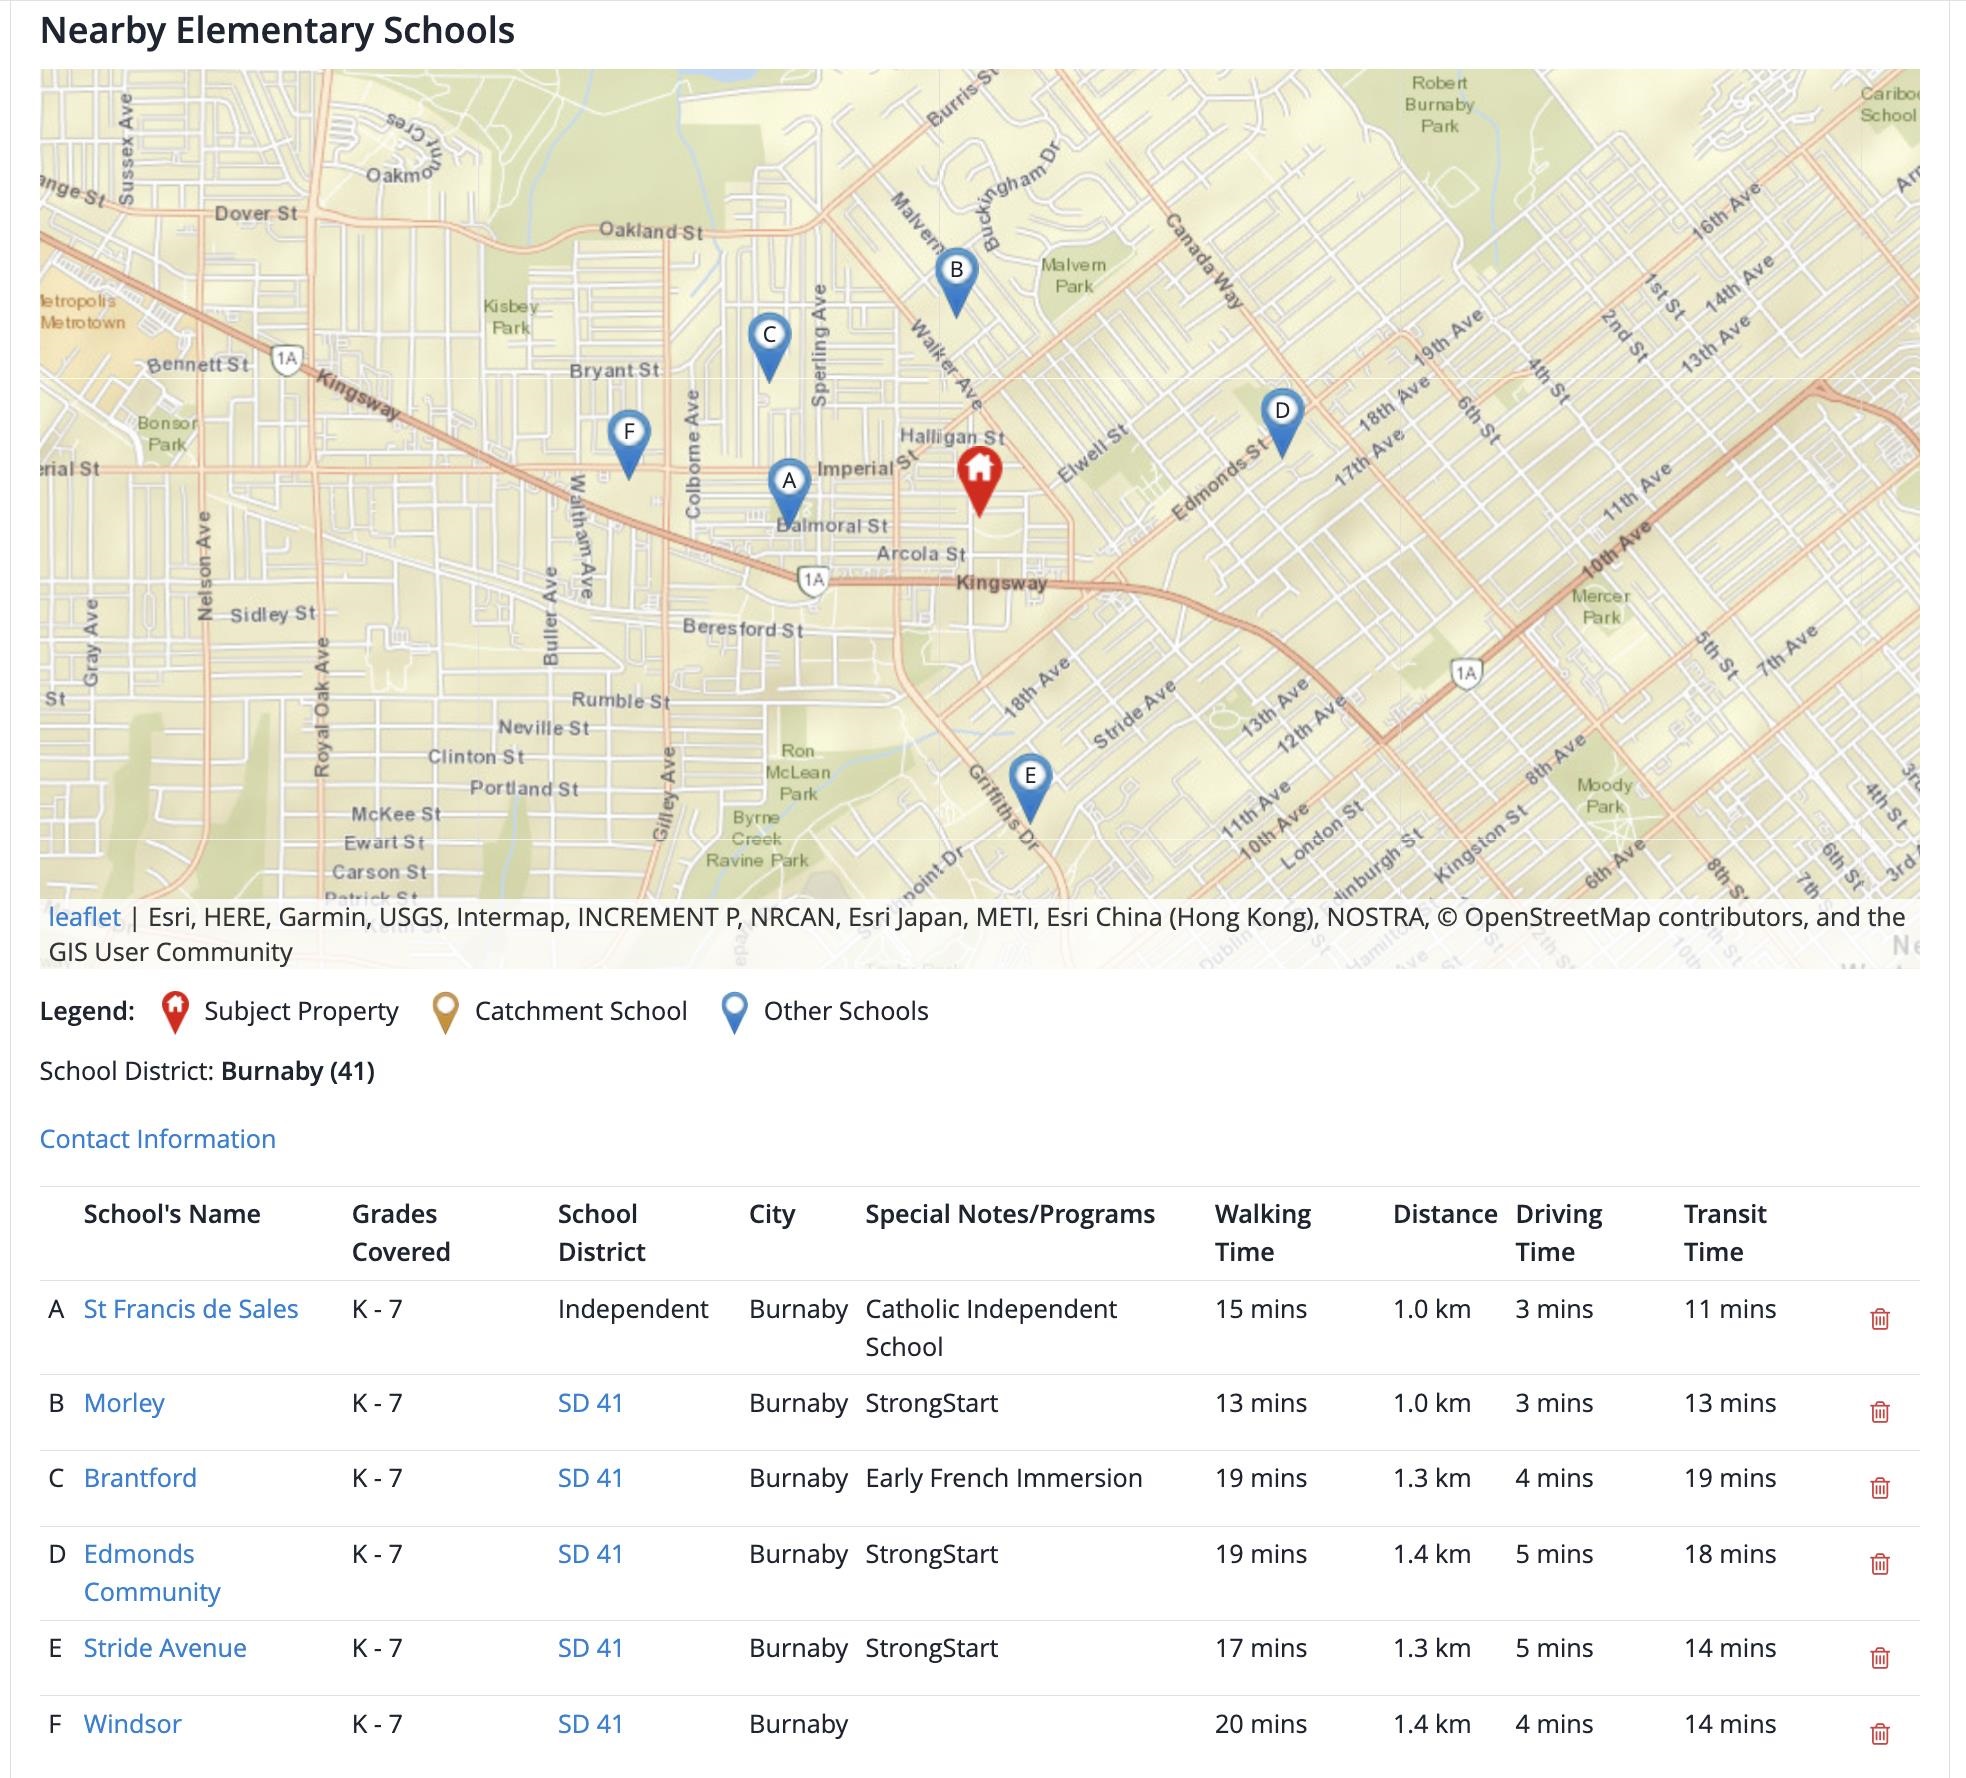Remove Edmonds Community from the list

(x=1879, y=1563)
